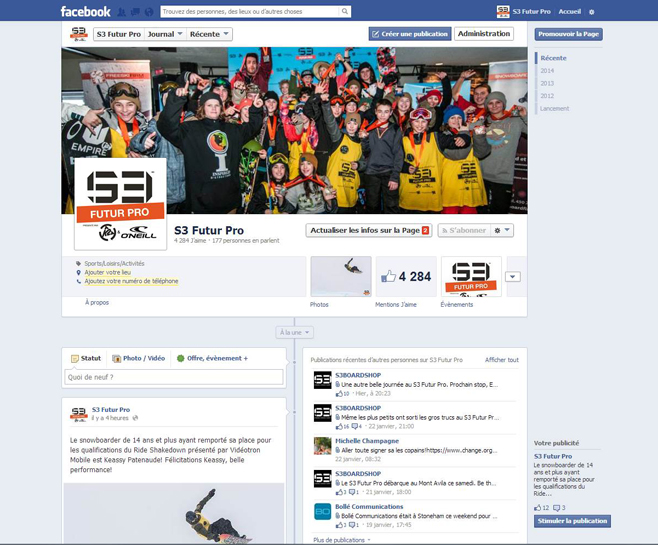Image resolution: width=658 pixels, height=545 pixels.
Task: Open the account settings gear in the top bar
Action: [592, 12]
